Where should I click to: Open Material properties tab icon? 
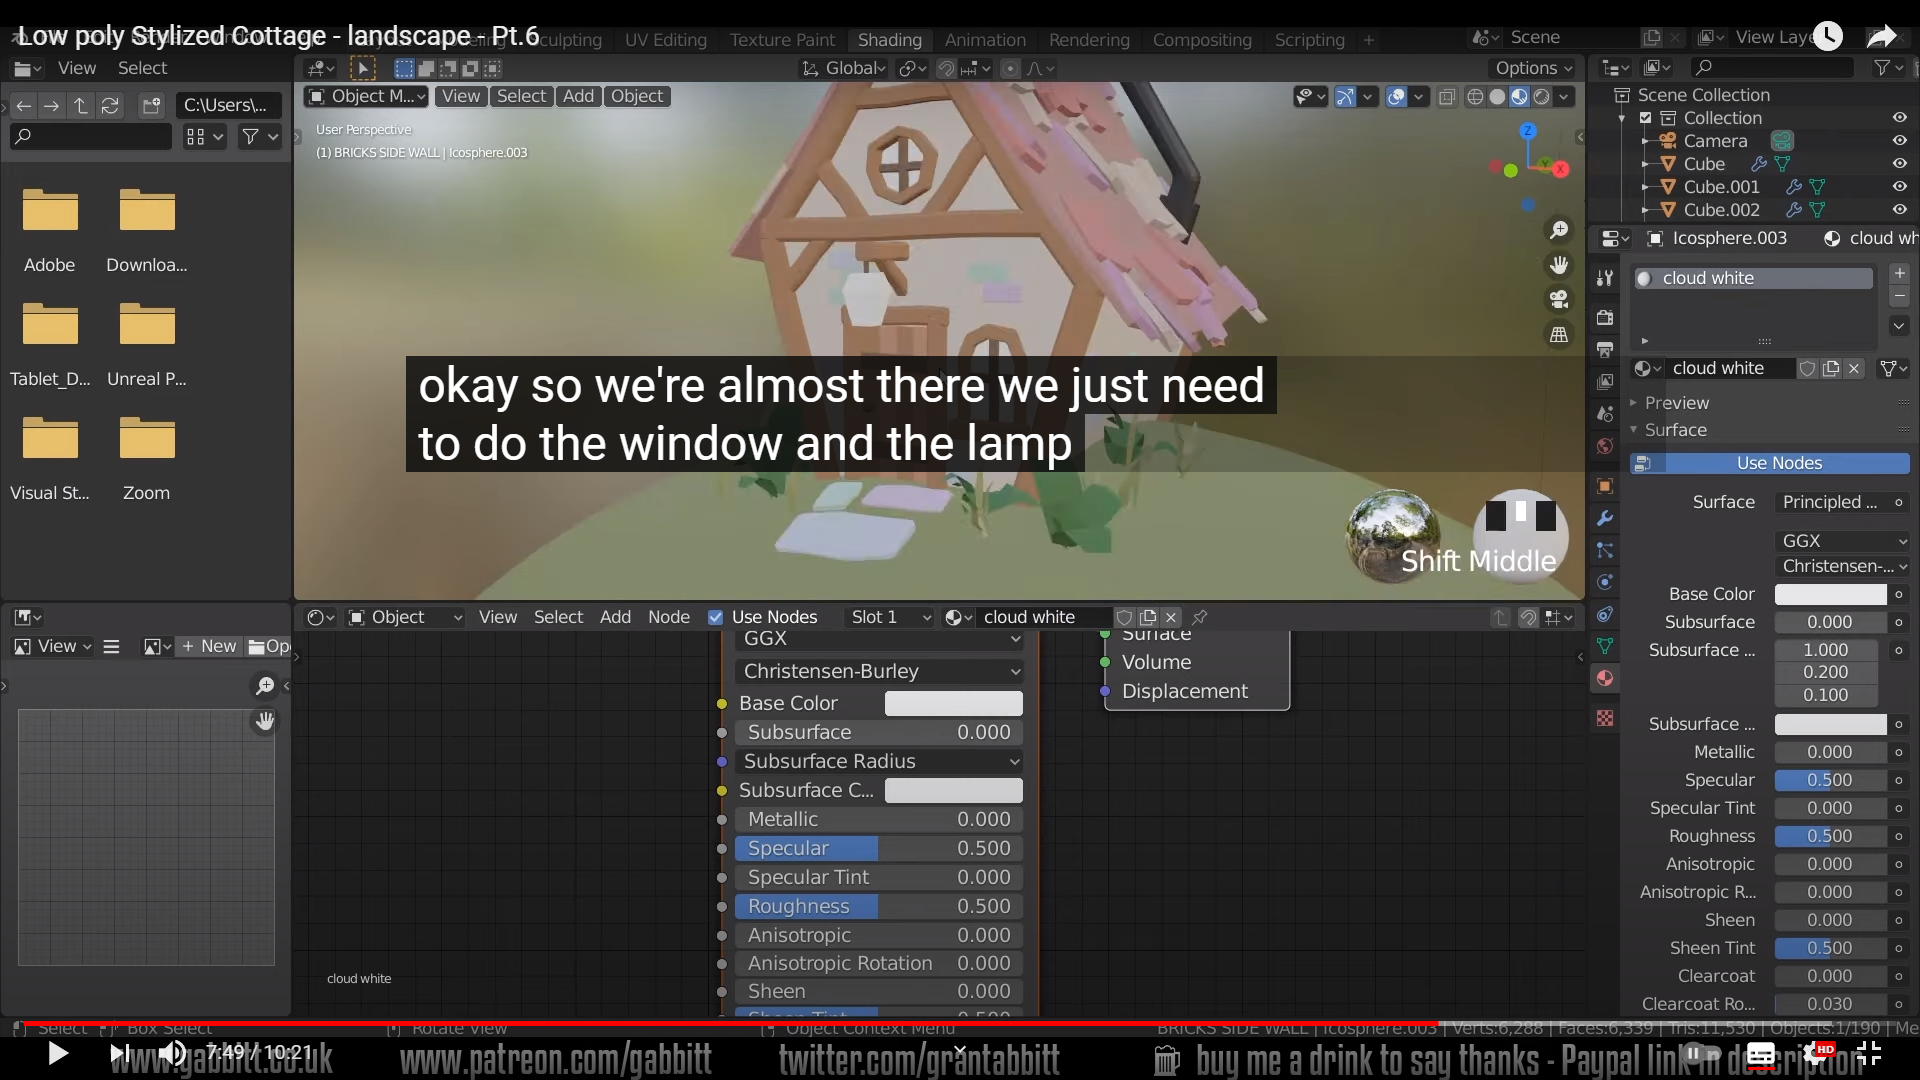(x=1605, y=678)
